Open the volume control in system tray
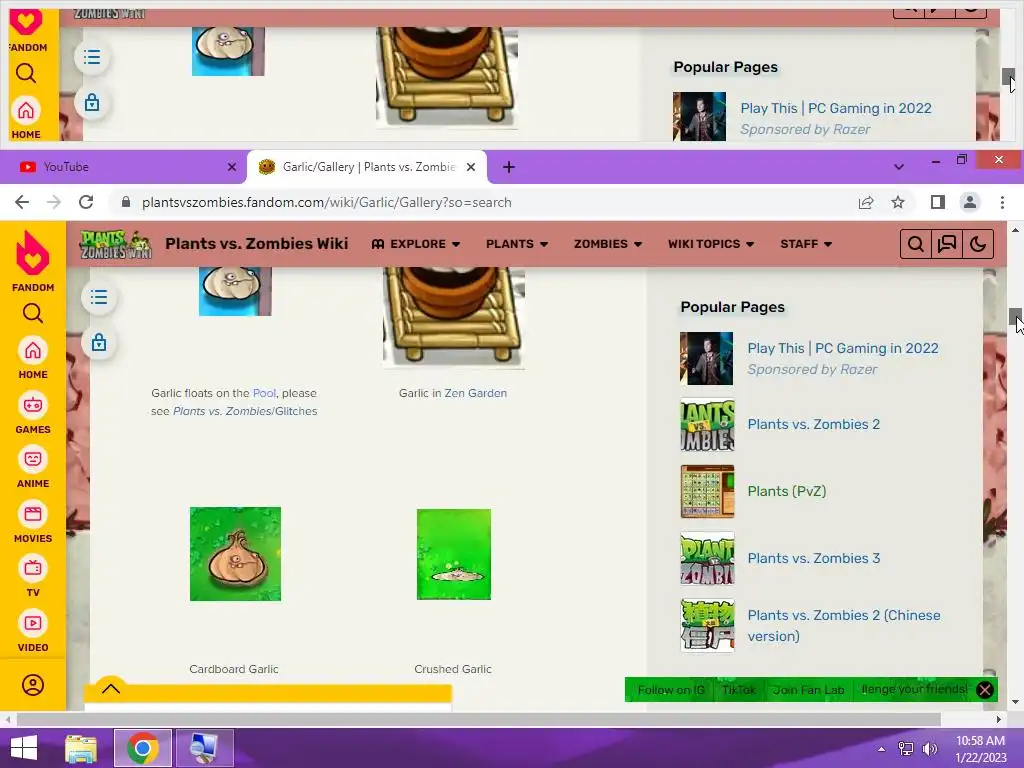Viewport: 1024px width, 768px height. pyautogui.click(x=930, y=749)
